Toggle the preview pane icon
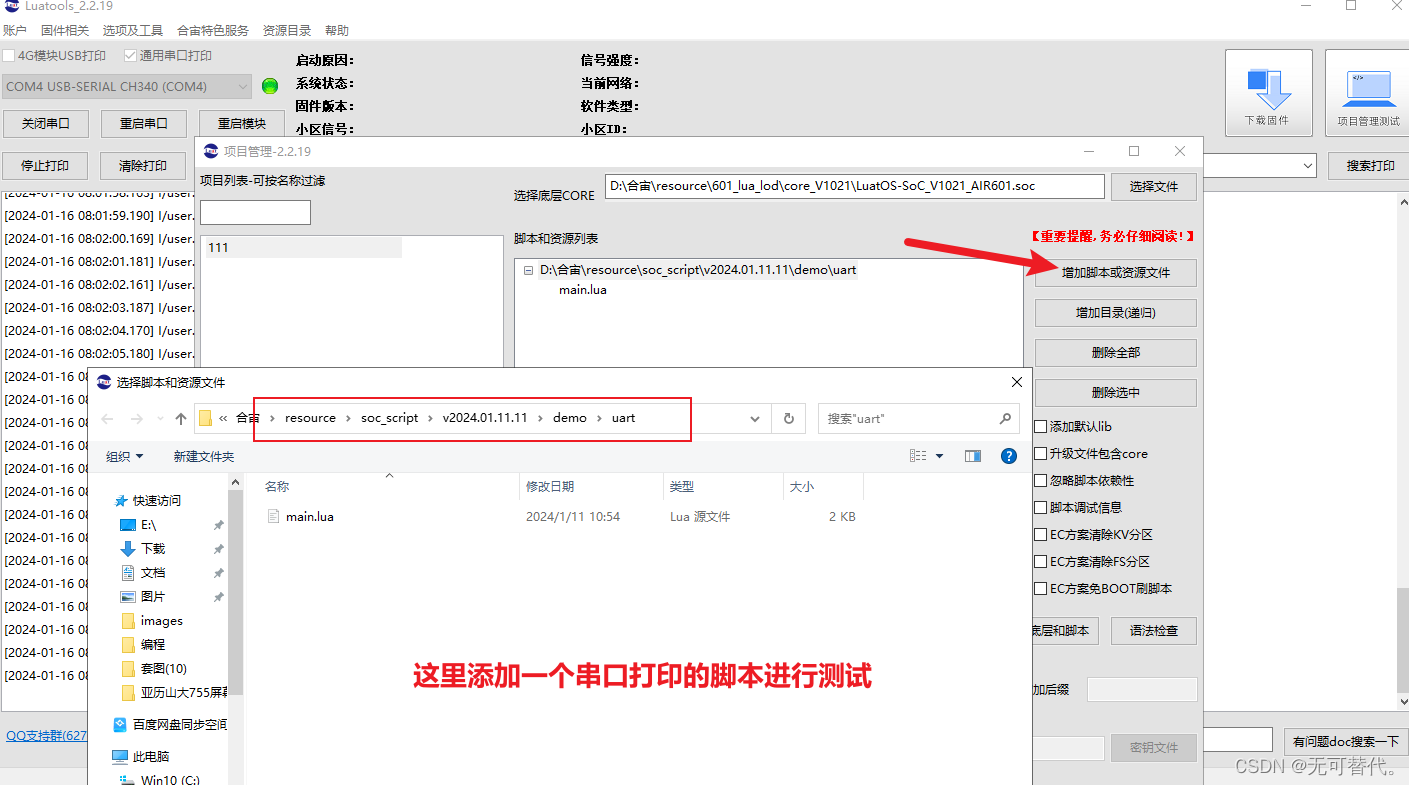 (973, 456)
